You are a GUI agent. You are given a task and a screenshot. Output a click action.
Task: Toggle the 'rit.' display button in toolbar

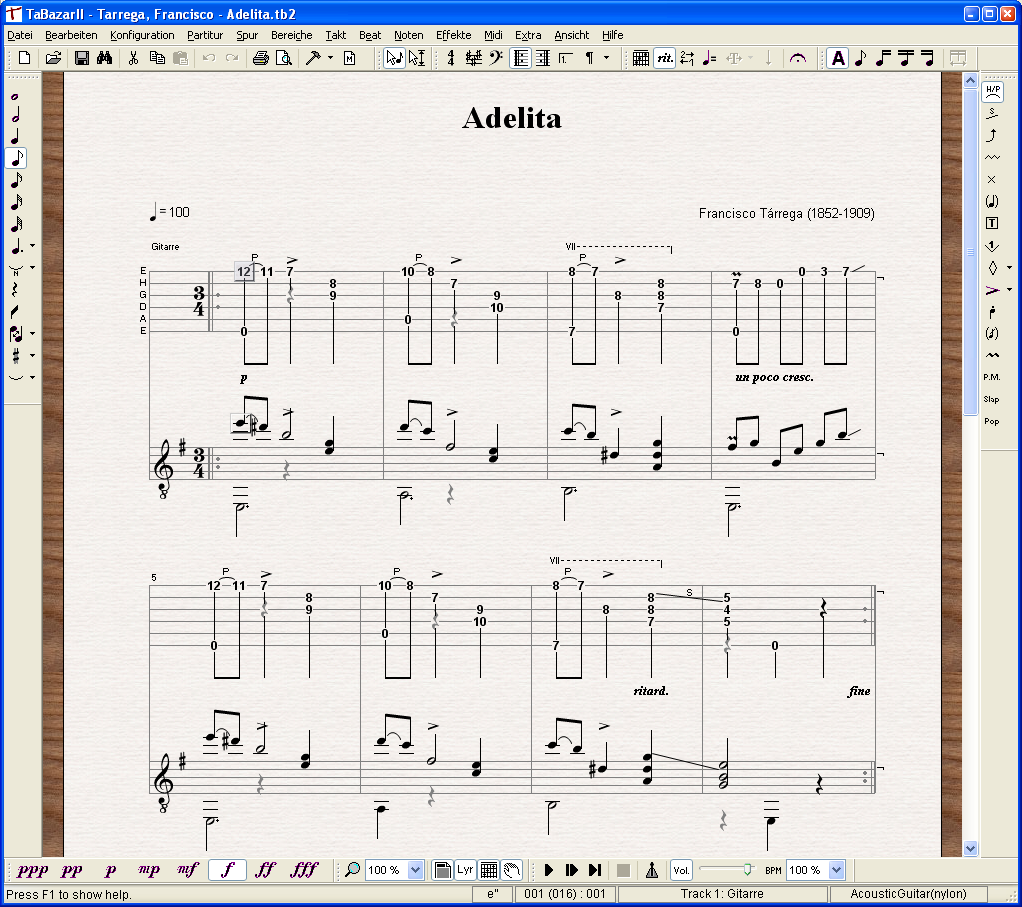[665, 58]
